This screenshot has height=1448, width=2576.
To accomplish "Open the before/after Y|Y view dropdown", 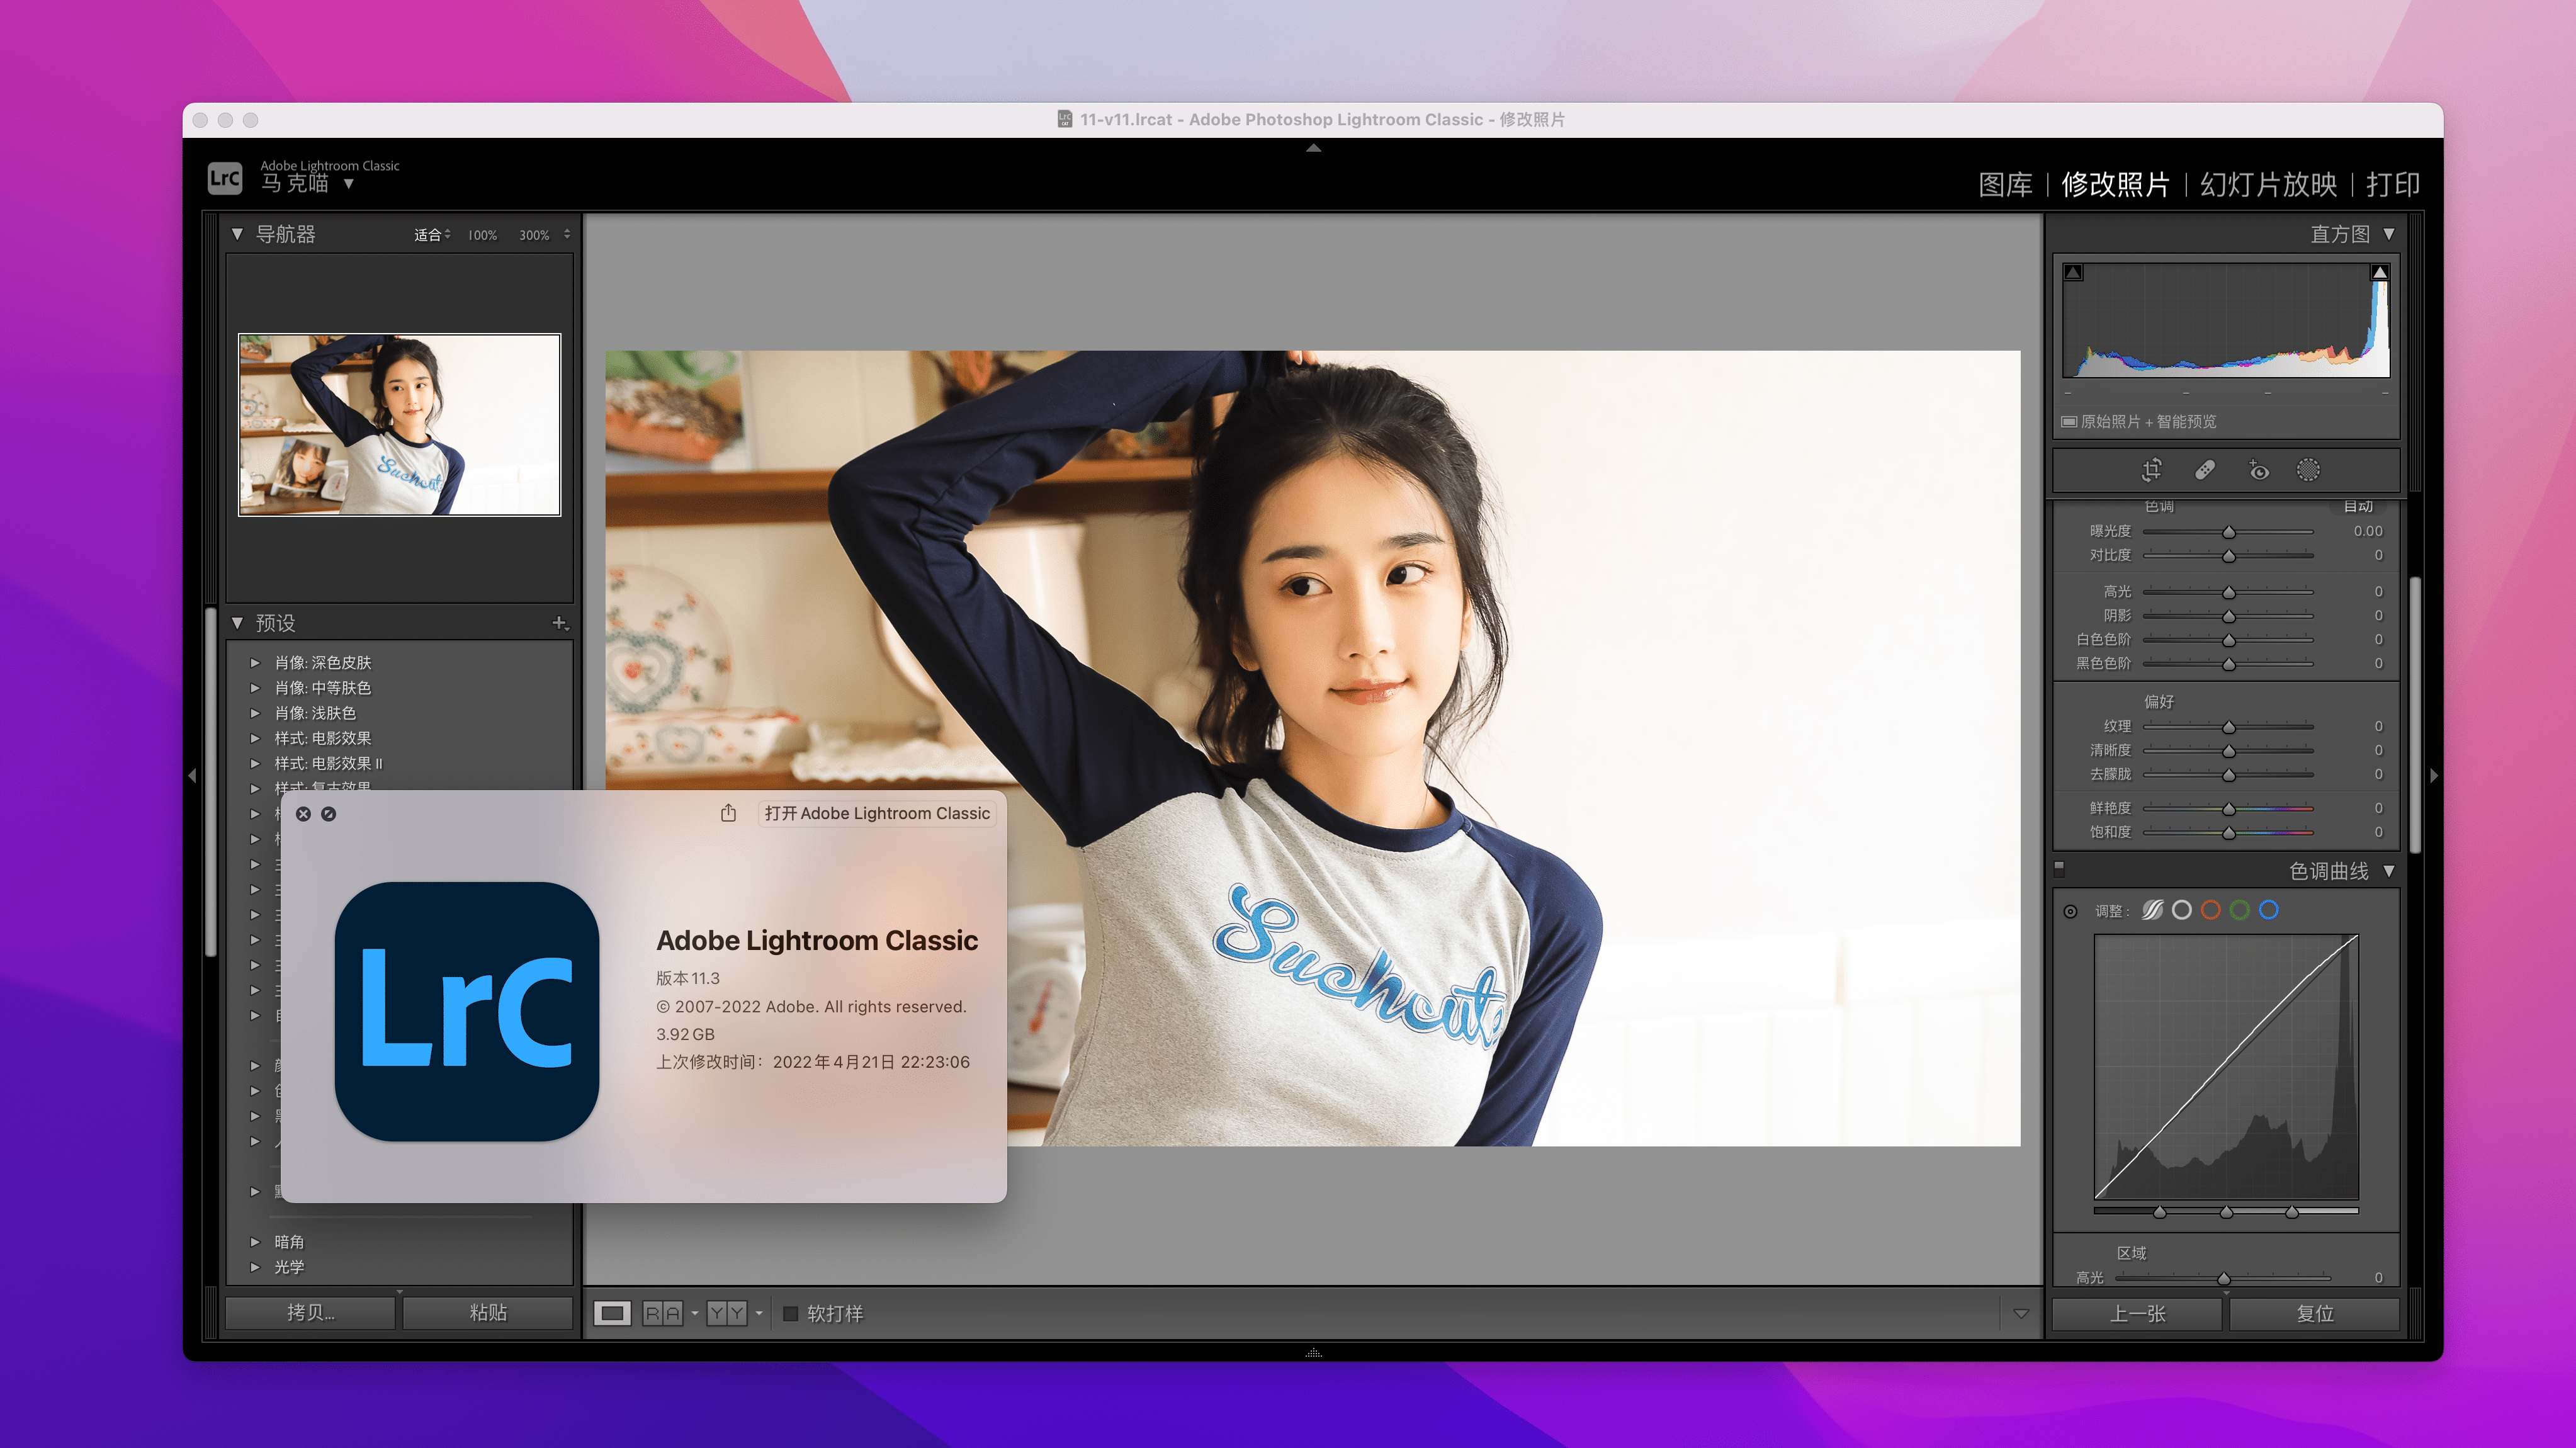I will tap(759, 1313).
